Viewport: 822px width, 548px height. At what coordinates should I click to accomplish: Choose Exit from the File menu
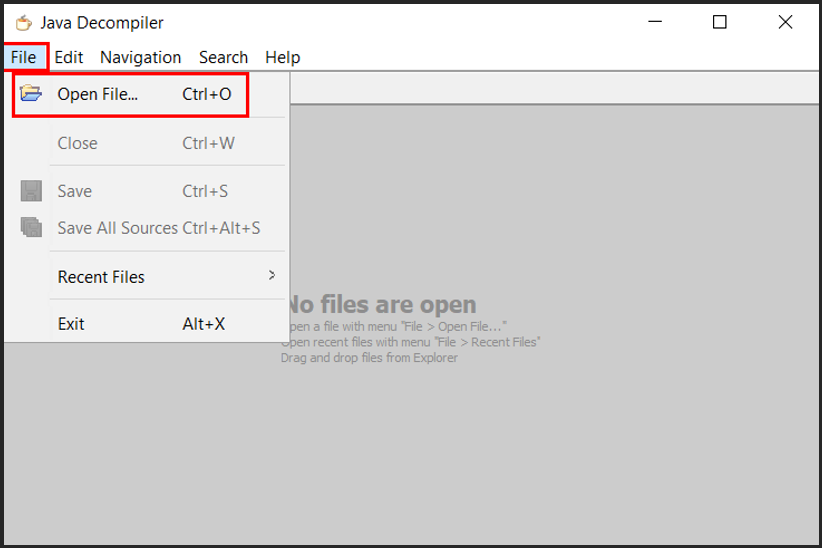[148, 324]
